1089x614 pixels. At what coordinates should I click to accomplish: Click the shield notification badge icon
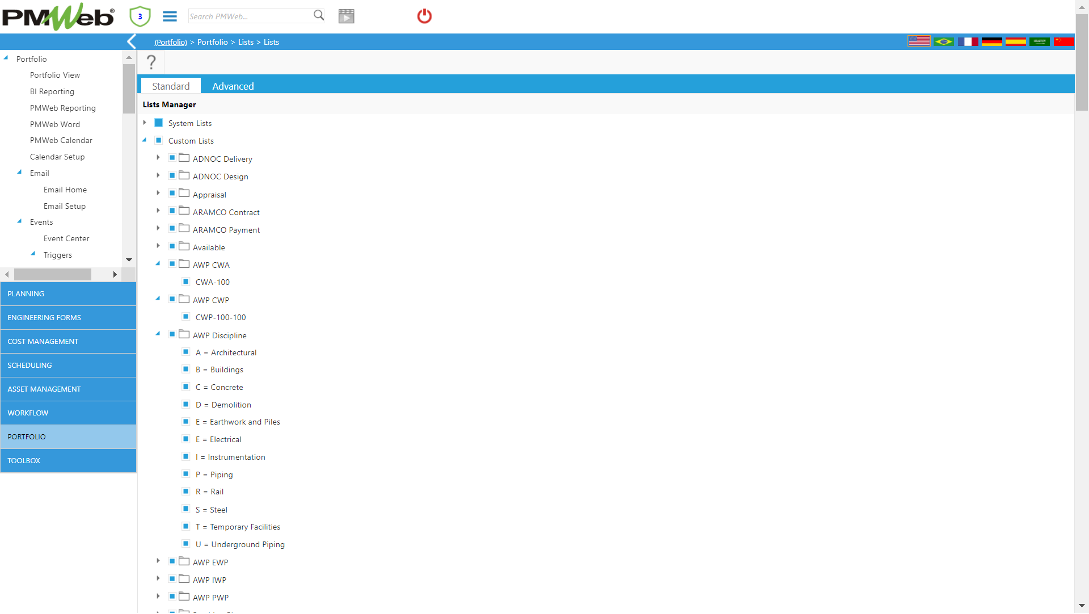point(141,16)
